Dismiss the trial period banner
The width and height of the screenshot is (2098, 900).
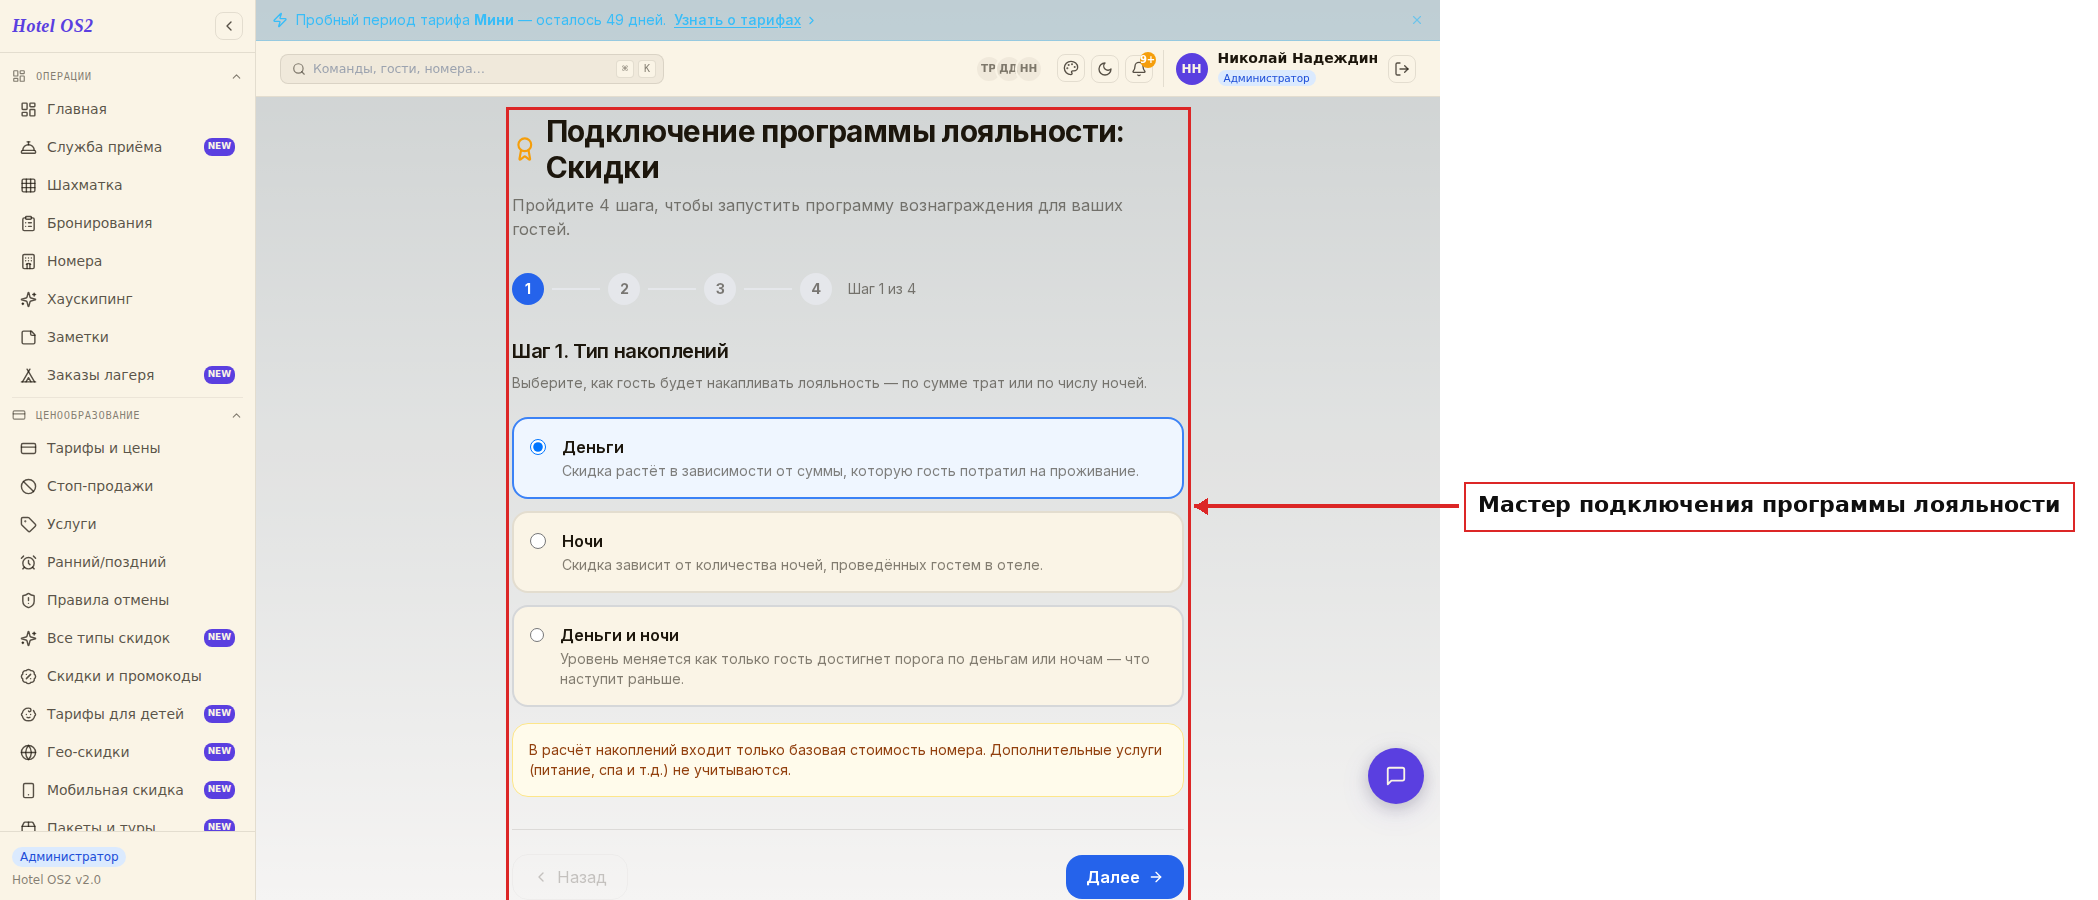coord(1417,20)
